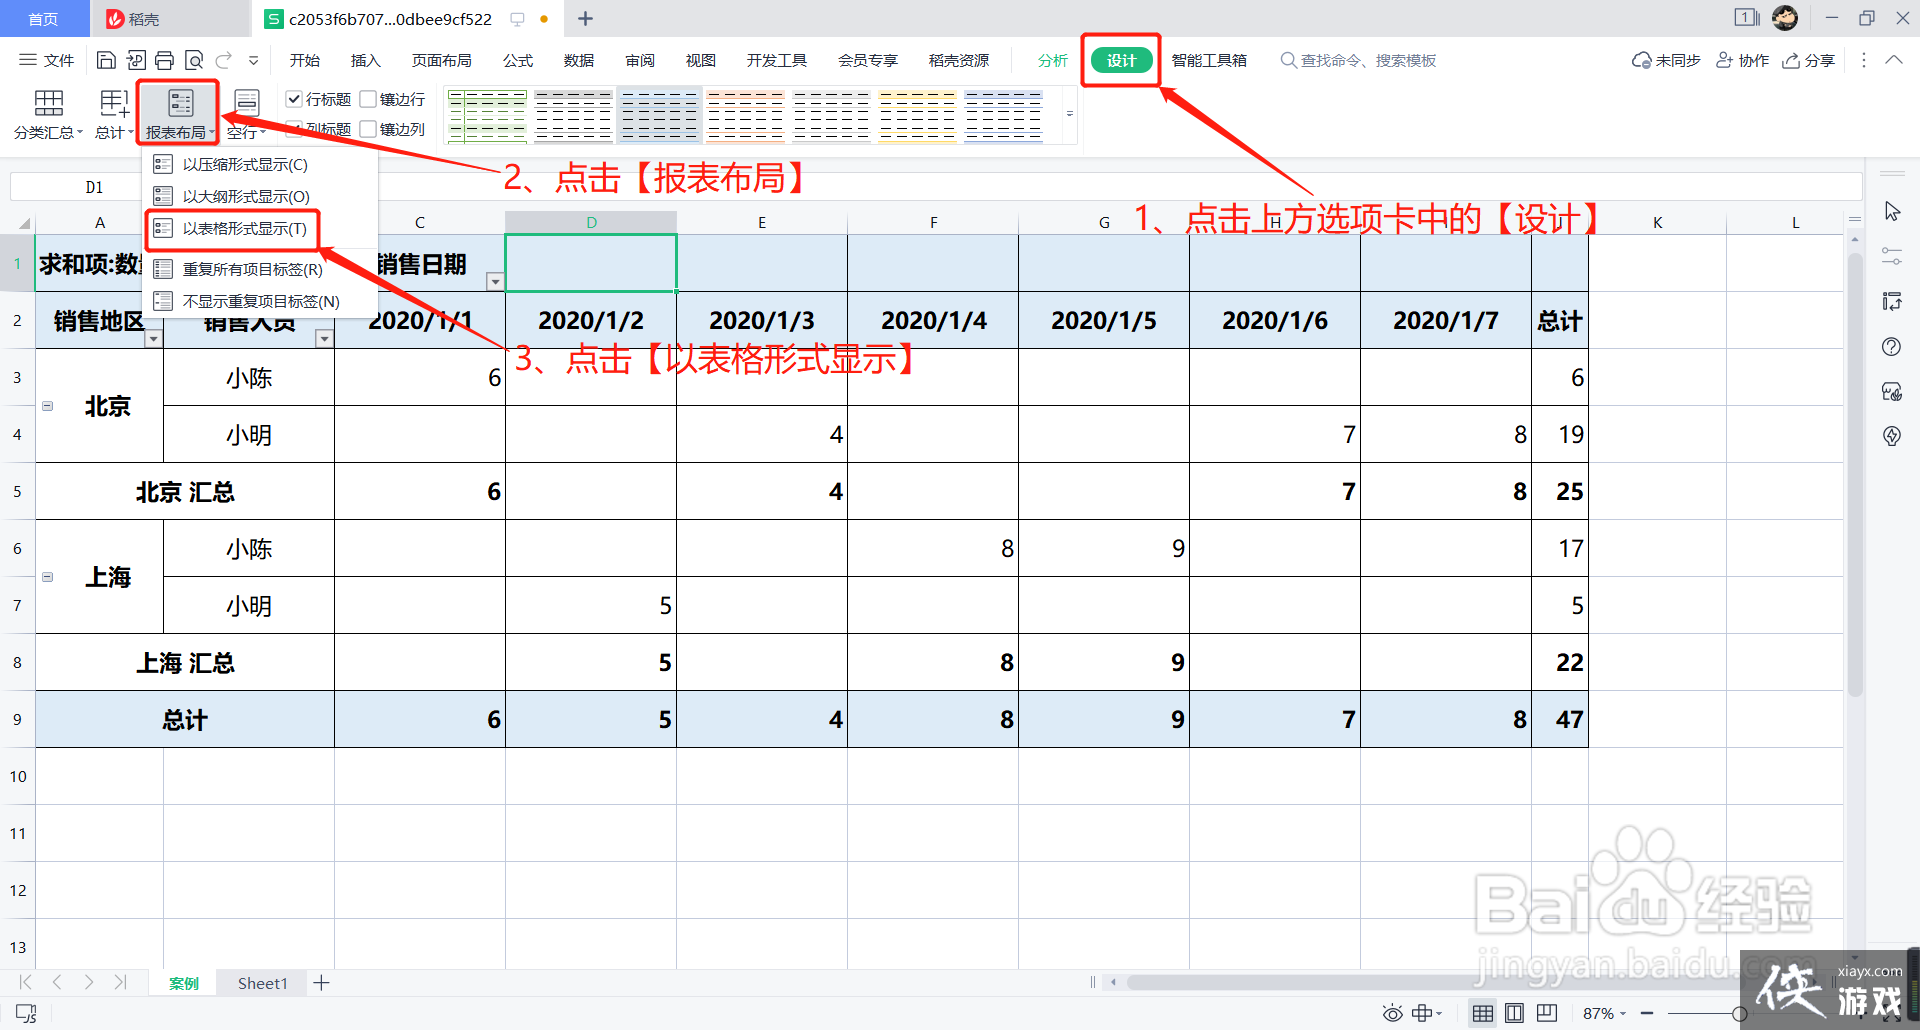Choose 不显示重复项目标签(N) menu item

[x=262, y=301]
